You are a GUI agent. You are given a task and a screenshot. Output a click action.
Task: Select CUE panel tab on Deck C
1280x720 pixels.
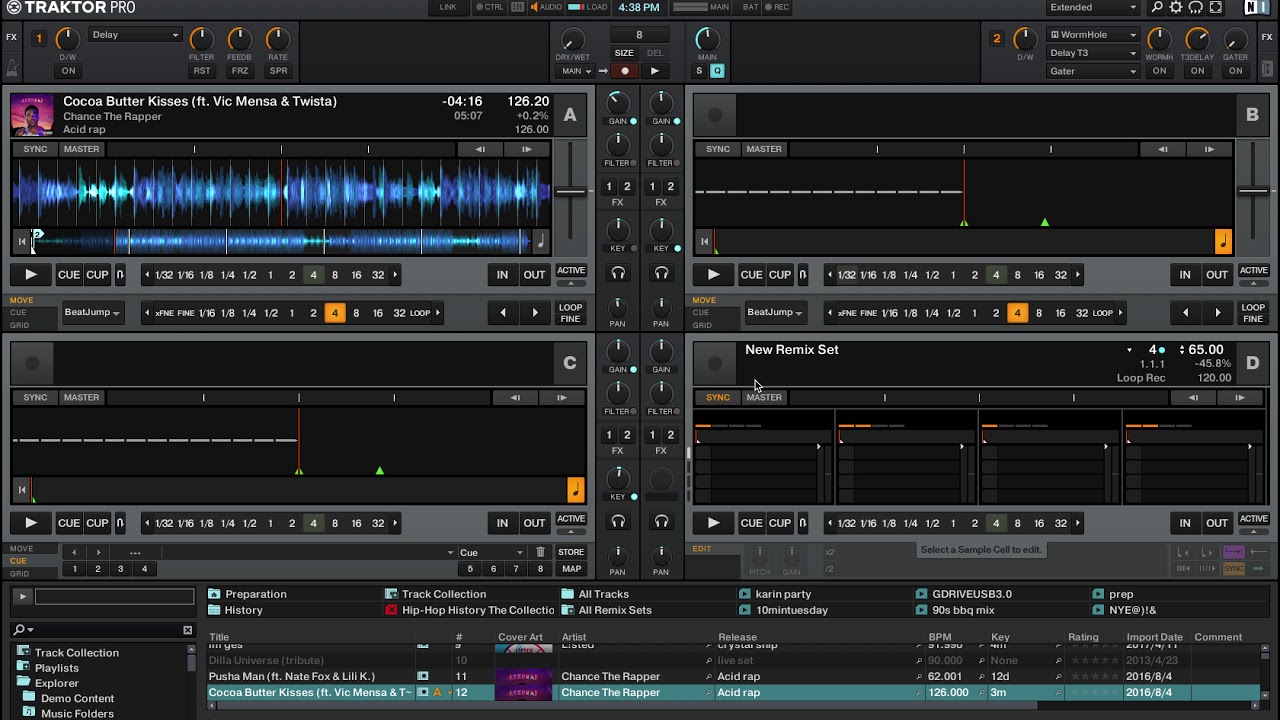coord(18,561)
